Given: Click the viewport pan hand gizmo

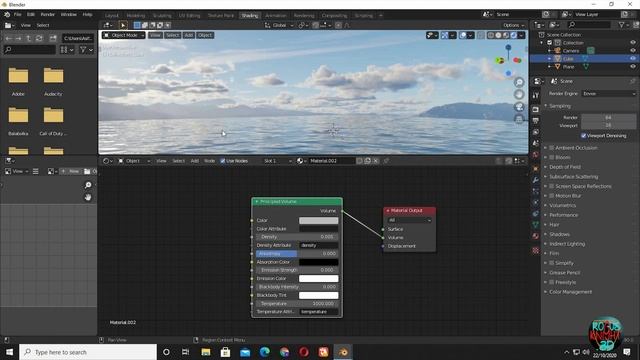Looking at the screenshot, I should [519, 95].
